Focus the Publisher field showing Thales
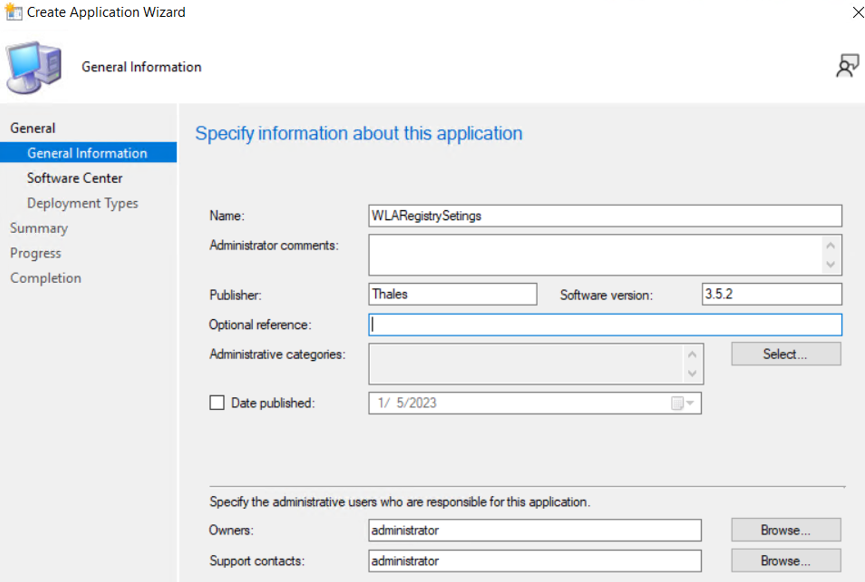This screenshot has width=865, height=582. click(453, 294)
